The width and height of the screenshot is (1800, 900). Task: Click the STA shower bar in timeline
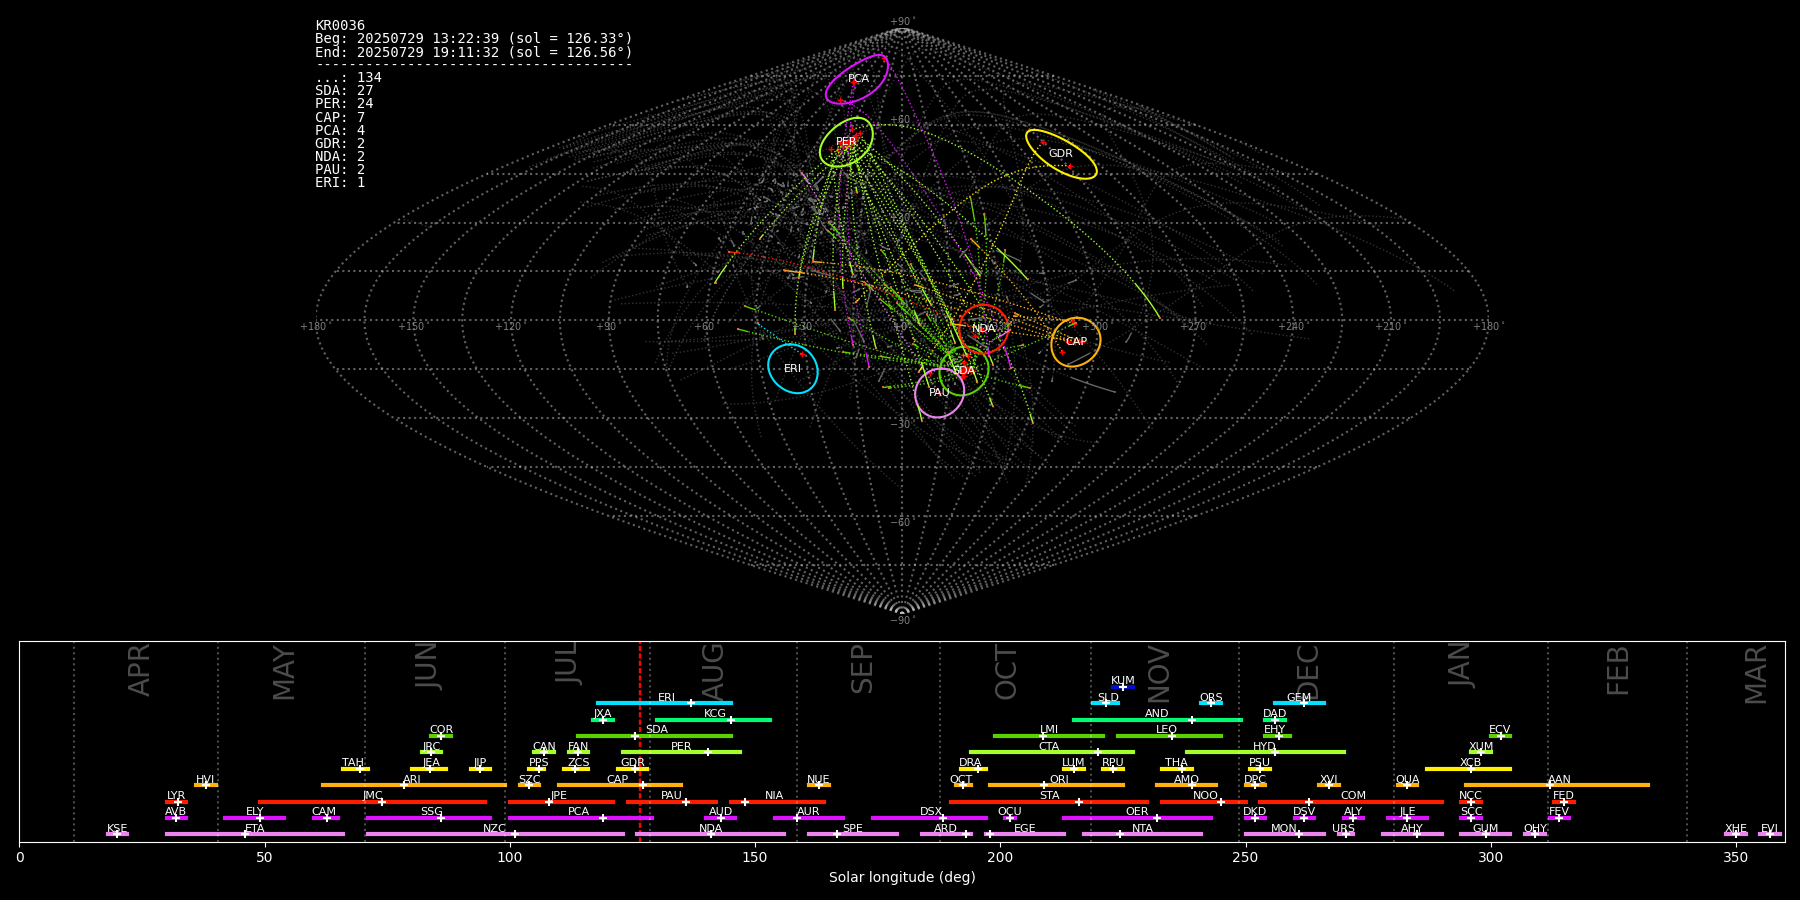click(1049, 802)
